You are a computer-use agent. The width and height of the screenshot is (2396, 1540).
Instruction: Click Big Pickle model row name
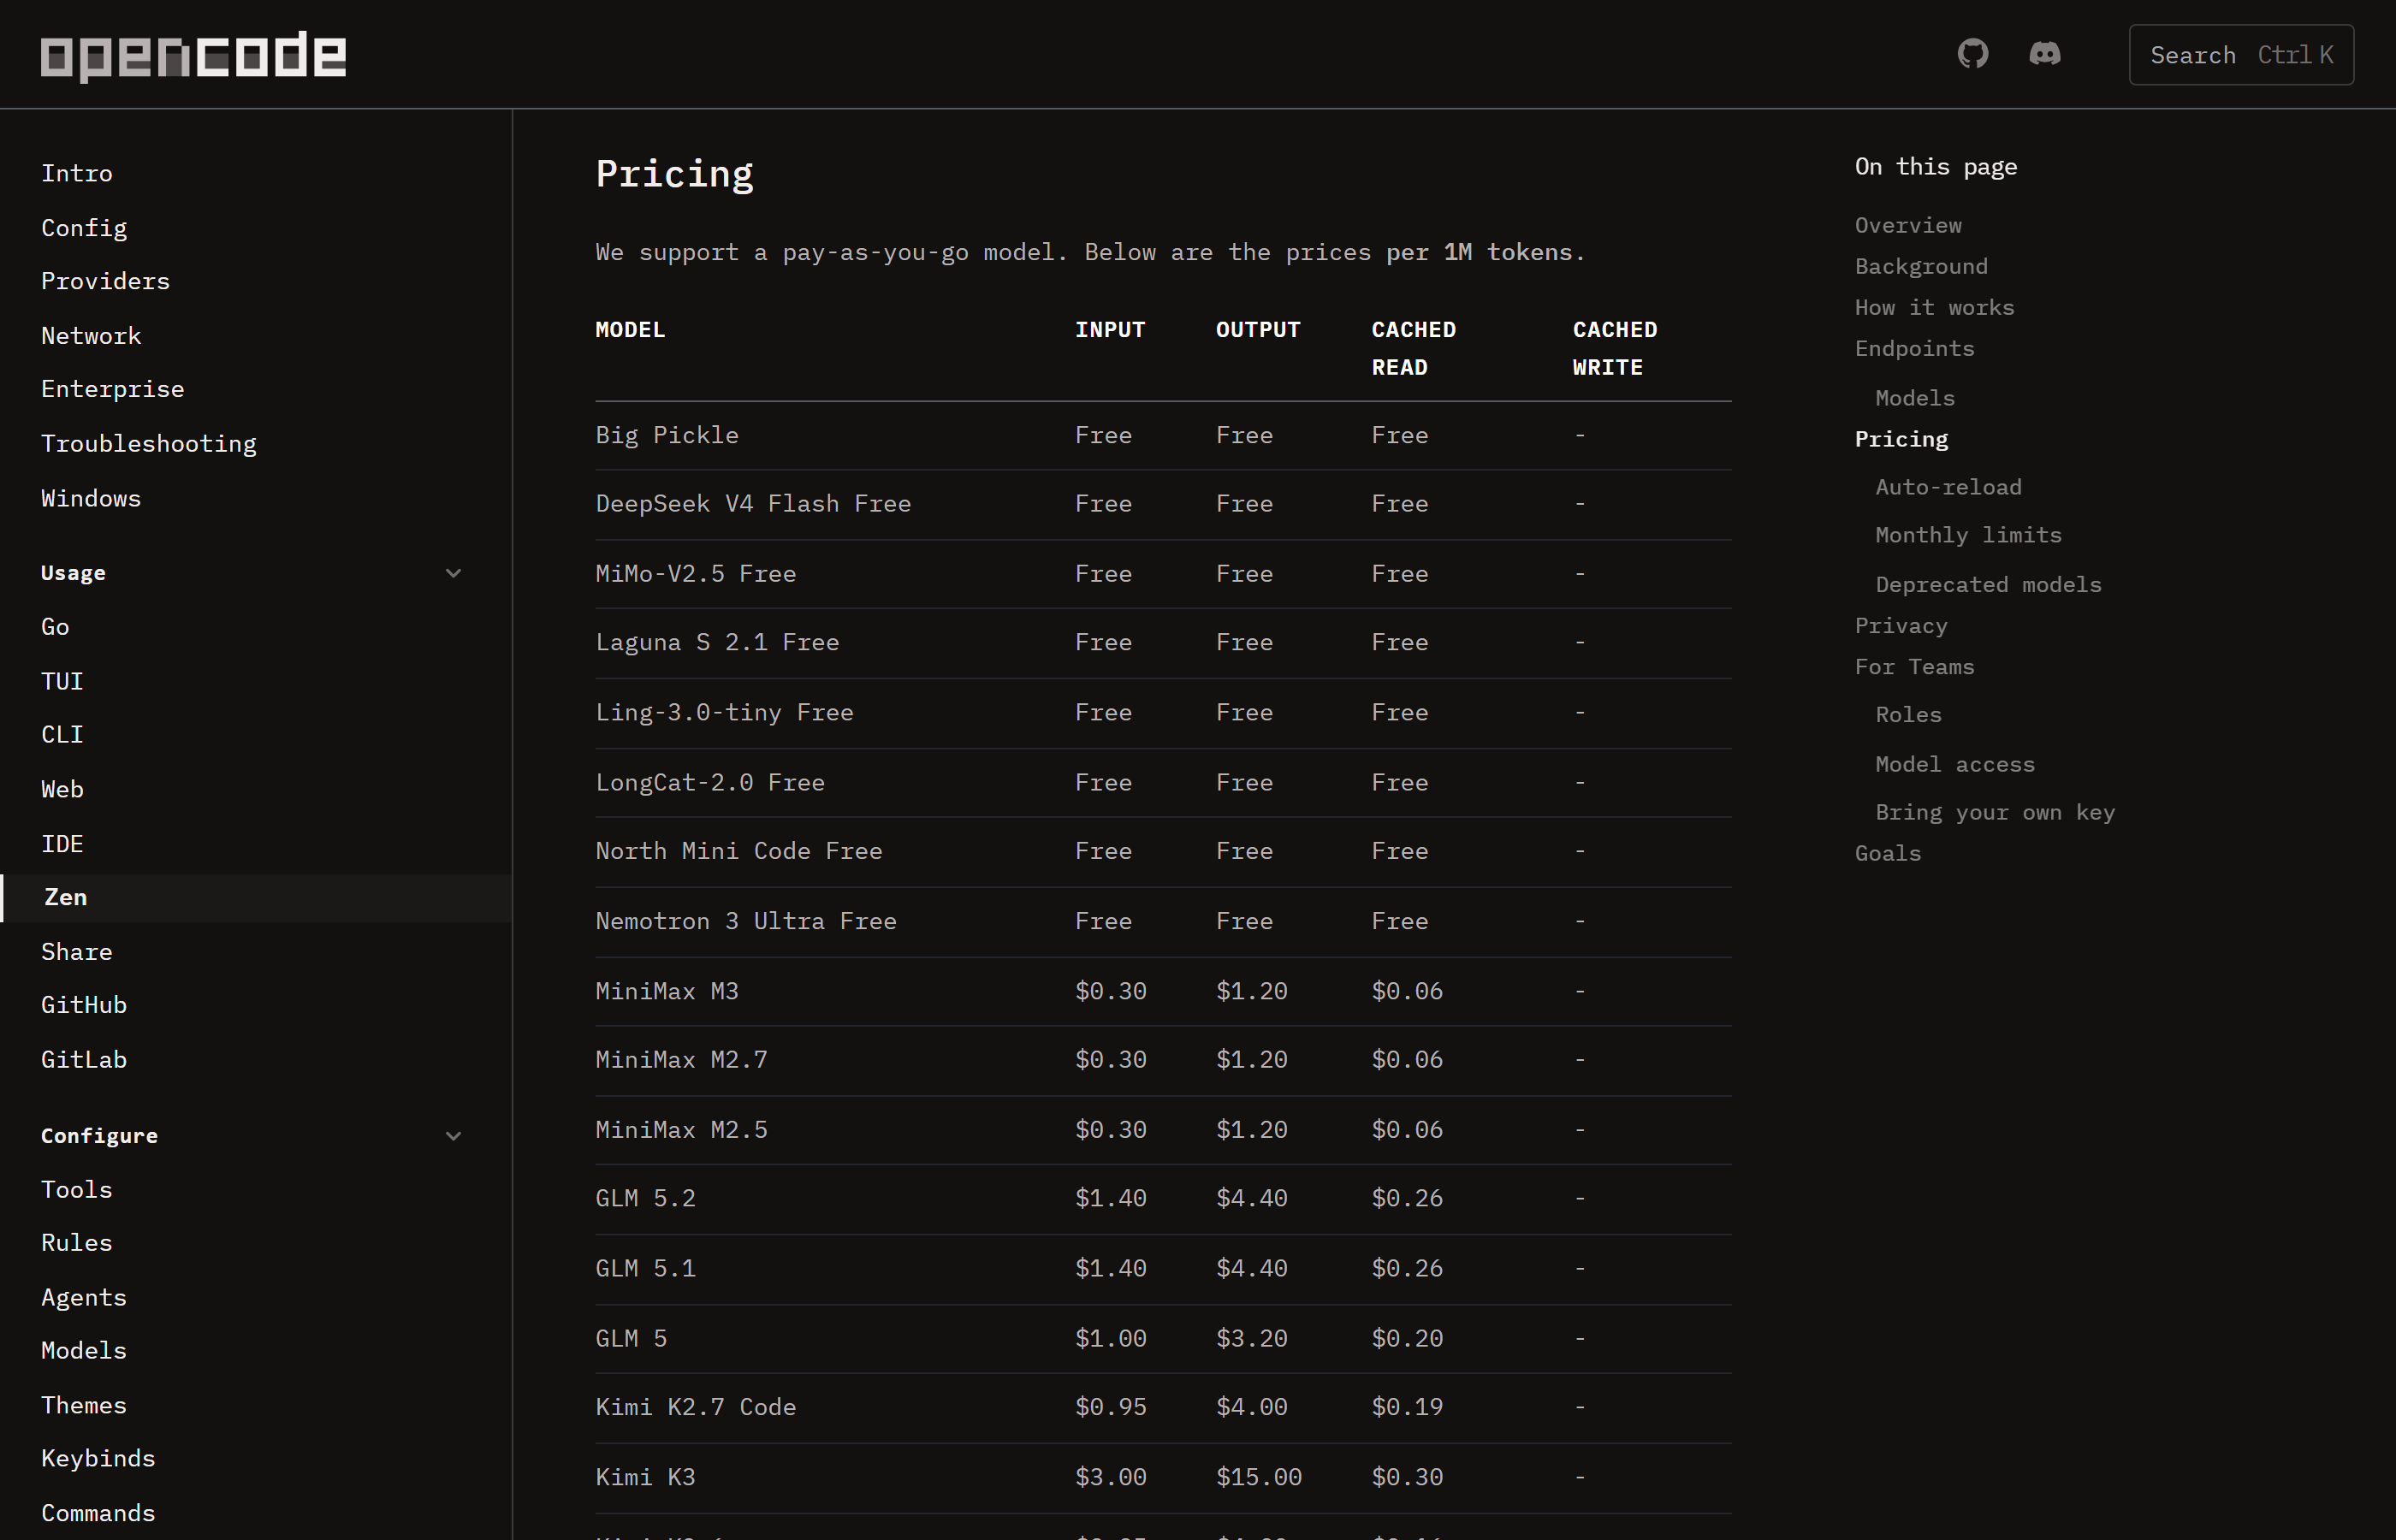coord(667,435)
